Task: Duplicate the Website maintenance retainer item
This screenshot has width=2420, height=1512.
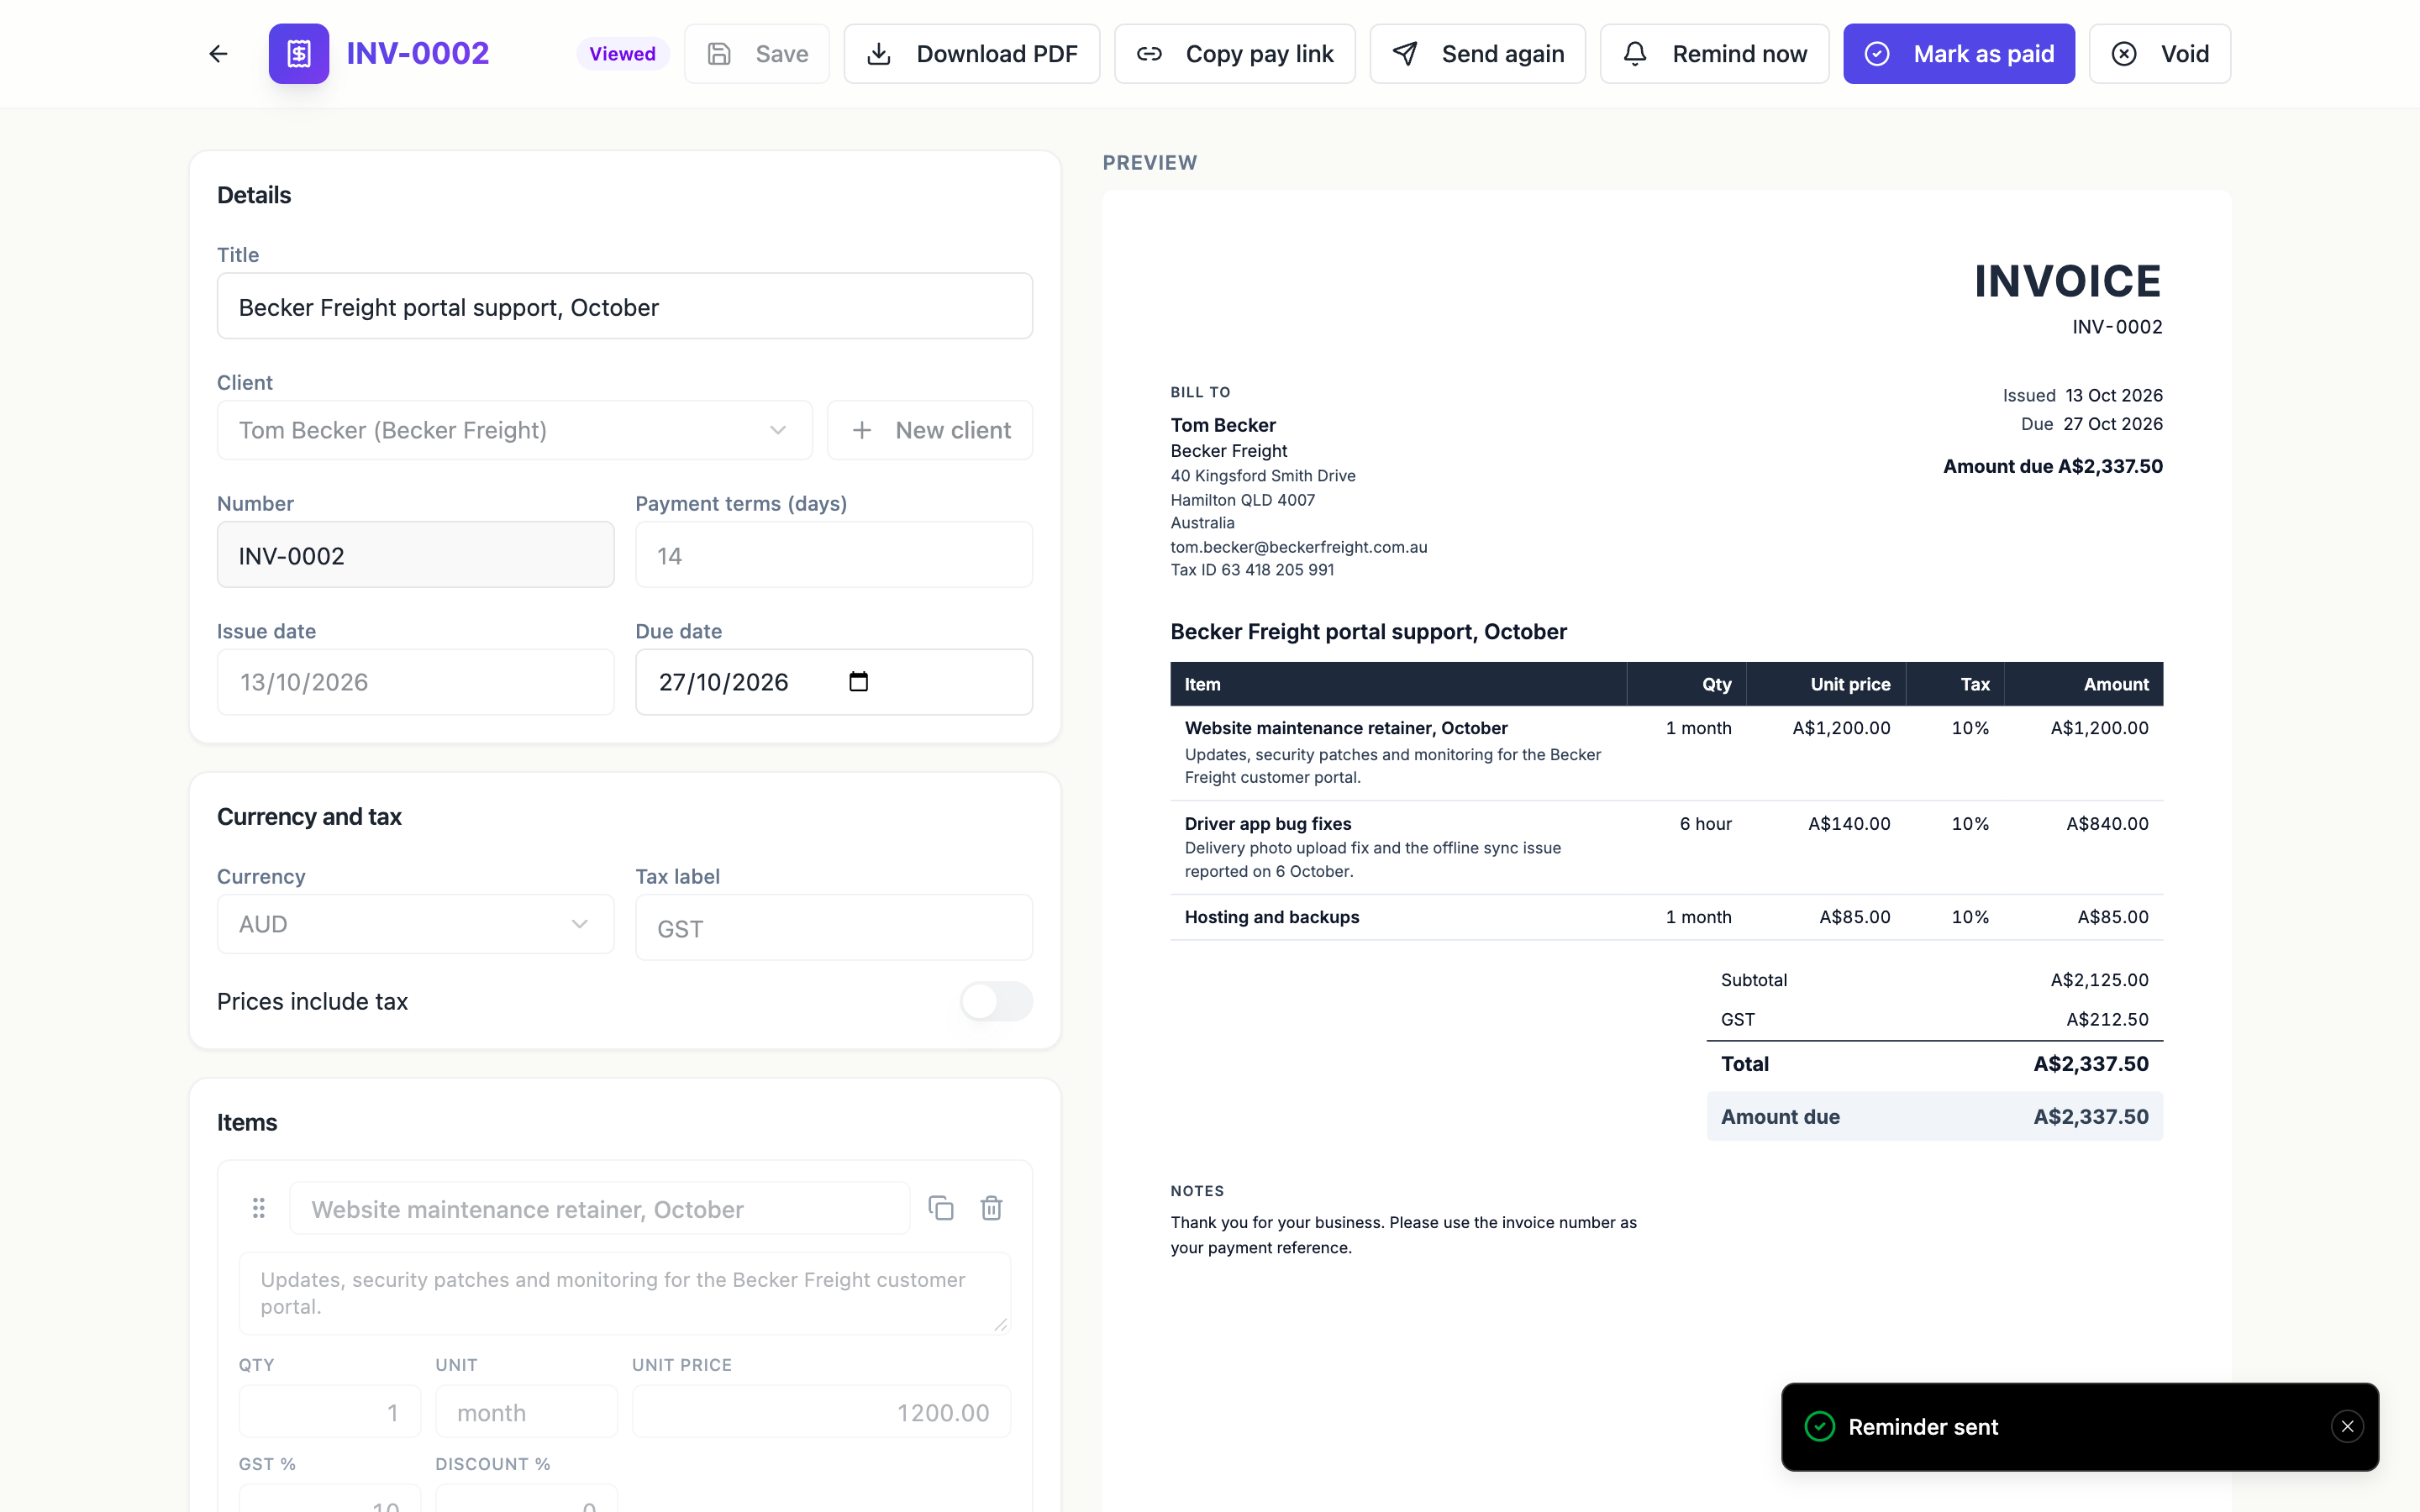Action: (941, 1208)
